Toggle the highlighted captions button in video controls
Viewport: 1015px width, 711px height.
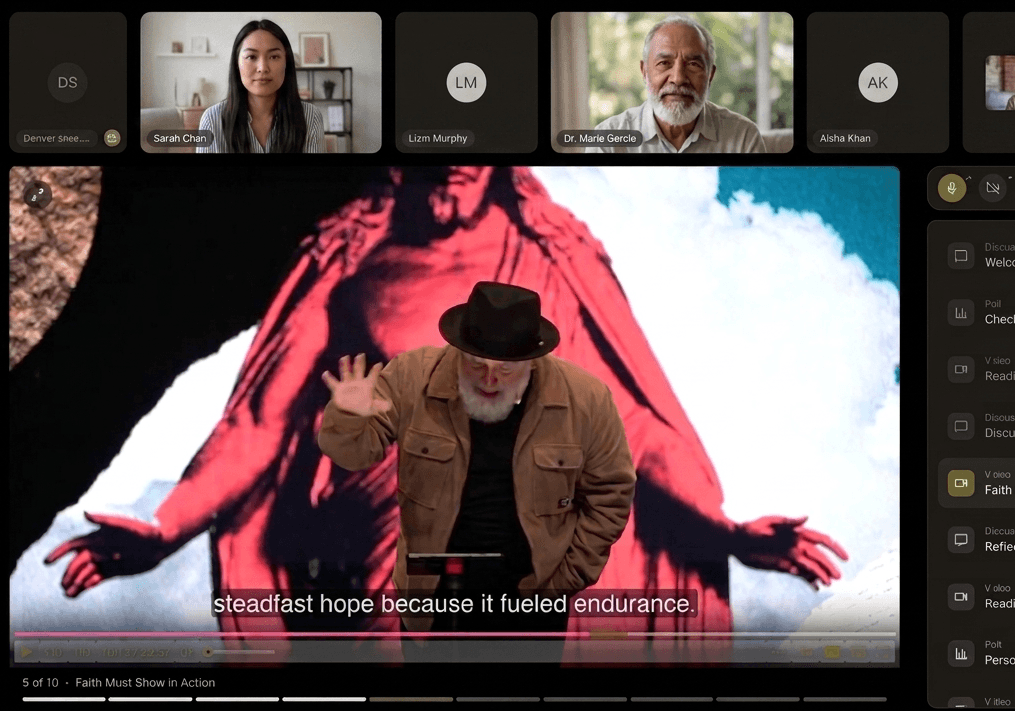click(x=832, y=652)
